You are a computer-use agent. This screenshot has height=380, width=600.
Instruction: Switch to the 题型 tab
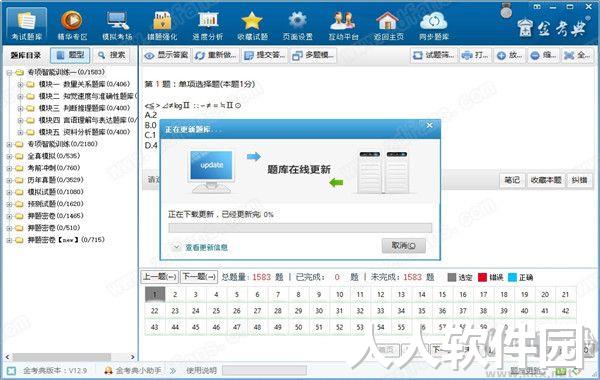(70, 55)
